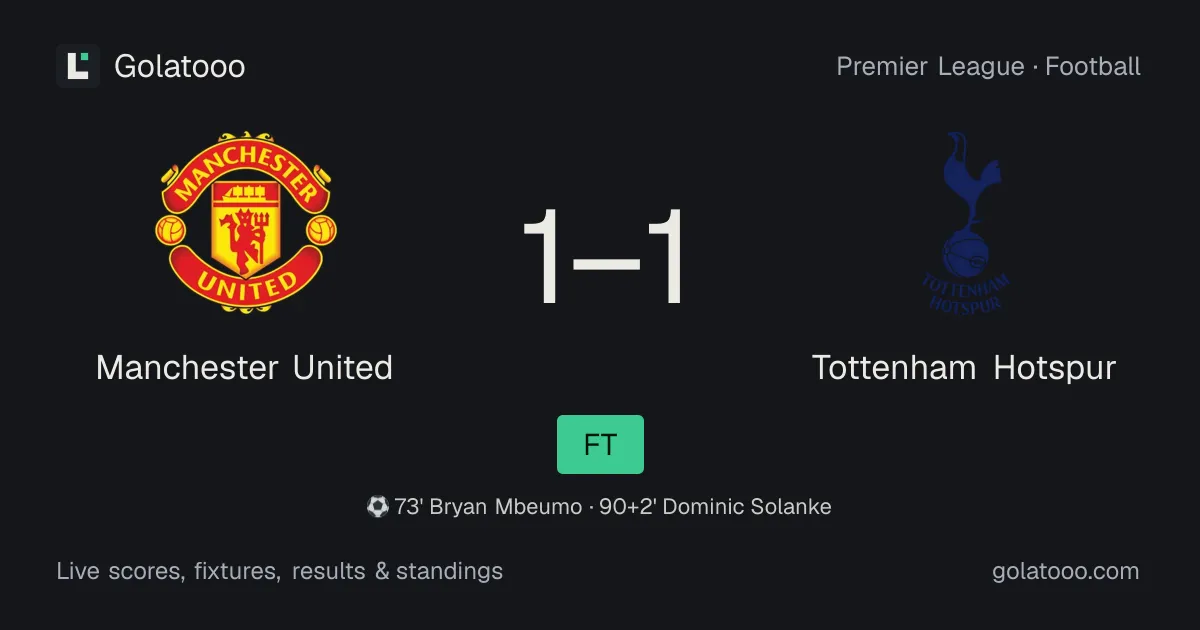
Task: Select the 73' Bryan Mbeumo goal entry
Action: 488,507
